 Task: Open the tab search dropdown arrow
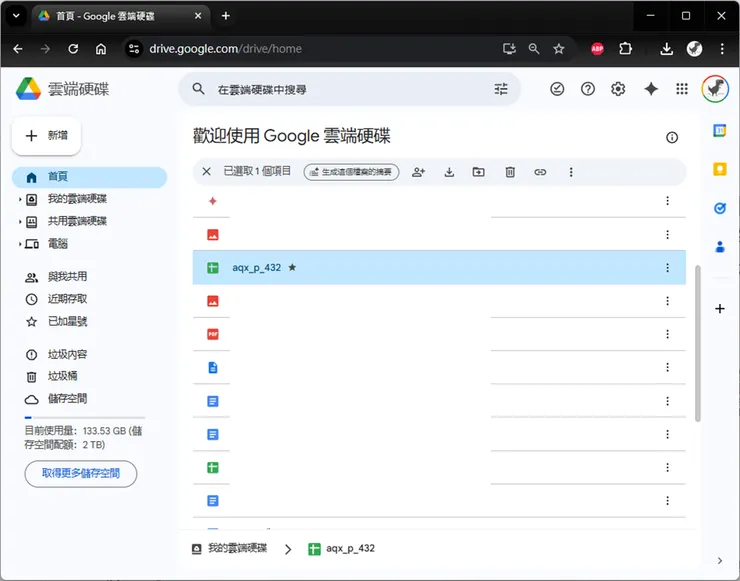point(16,16)
